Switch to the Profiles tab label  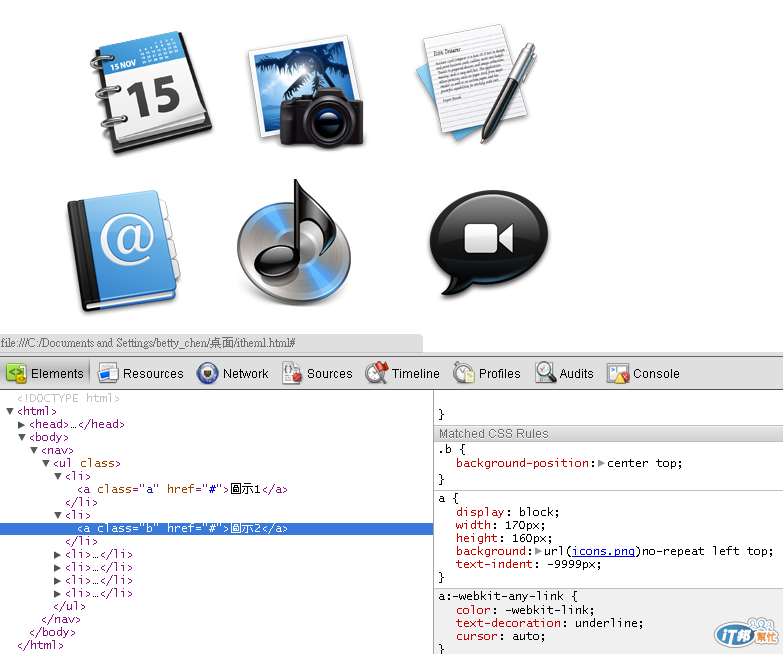[x=499, y=373]
